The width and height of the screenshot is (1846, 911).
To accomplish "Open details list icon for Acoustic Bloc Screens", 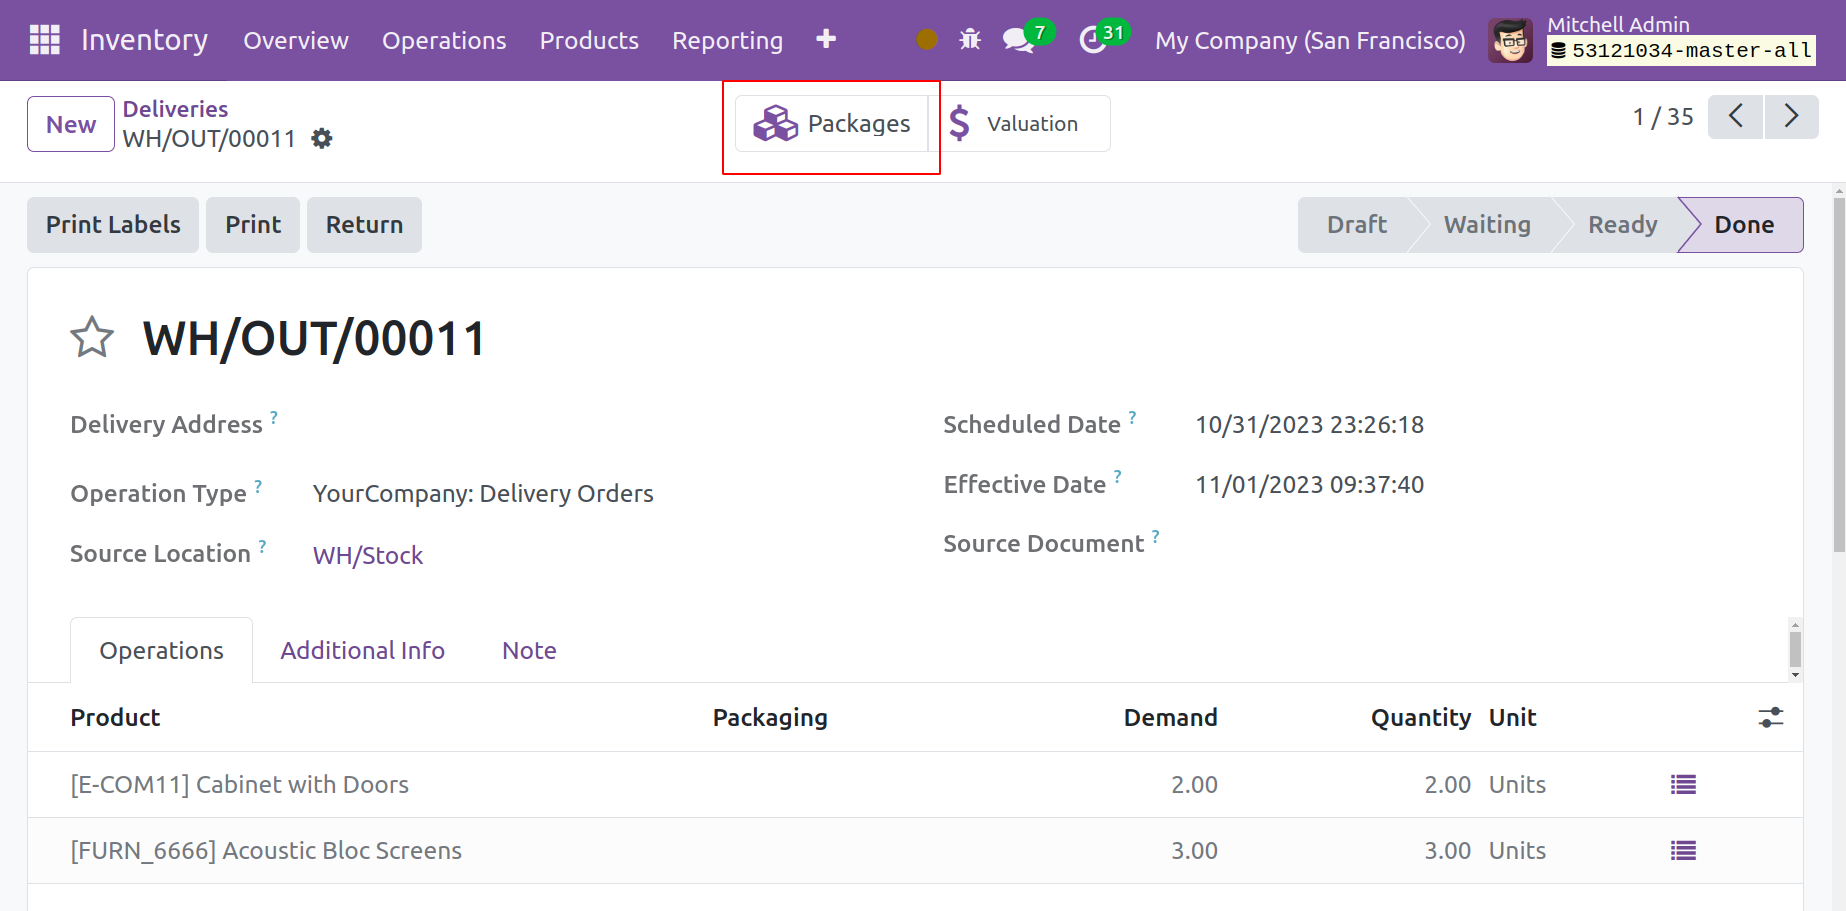I will point(1683,851).
